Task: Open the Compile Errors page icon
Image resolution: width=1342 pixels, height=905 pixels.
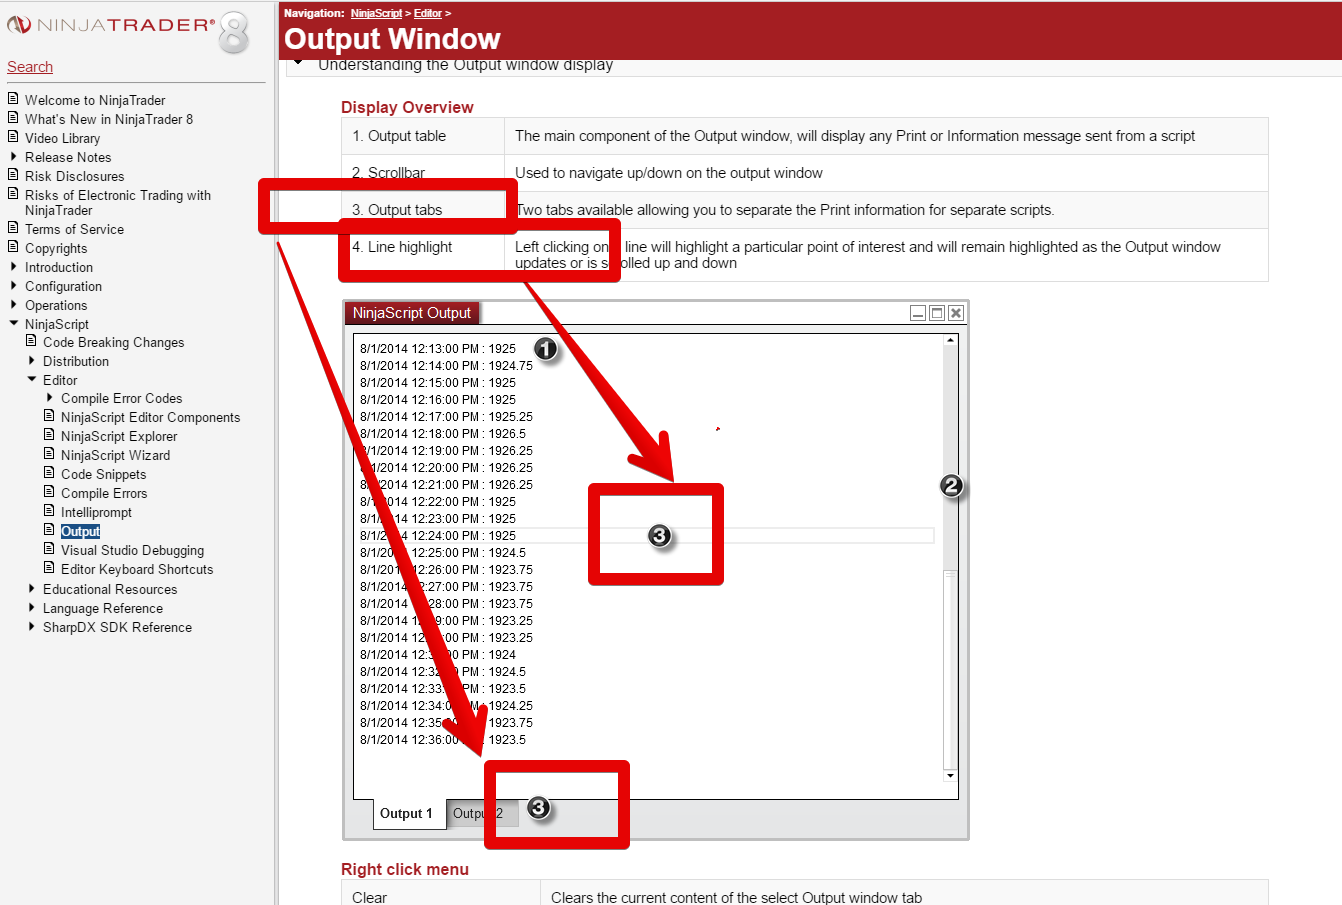Action: [x=49, y=492]
